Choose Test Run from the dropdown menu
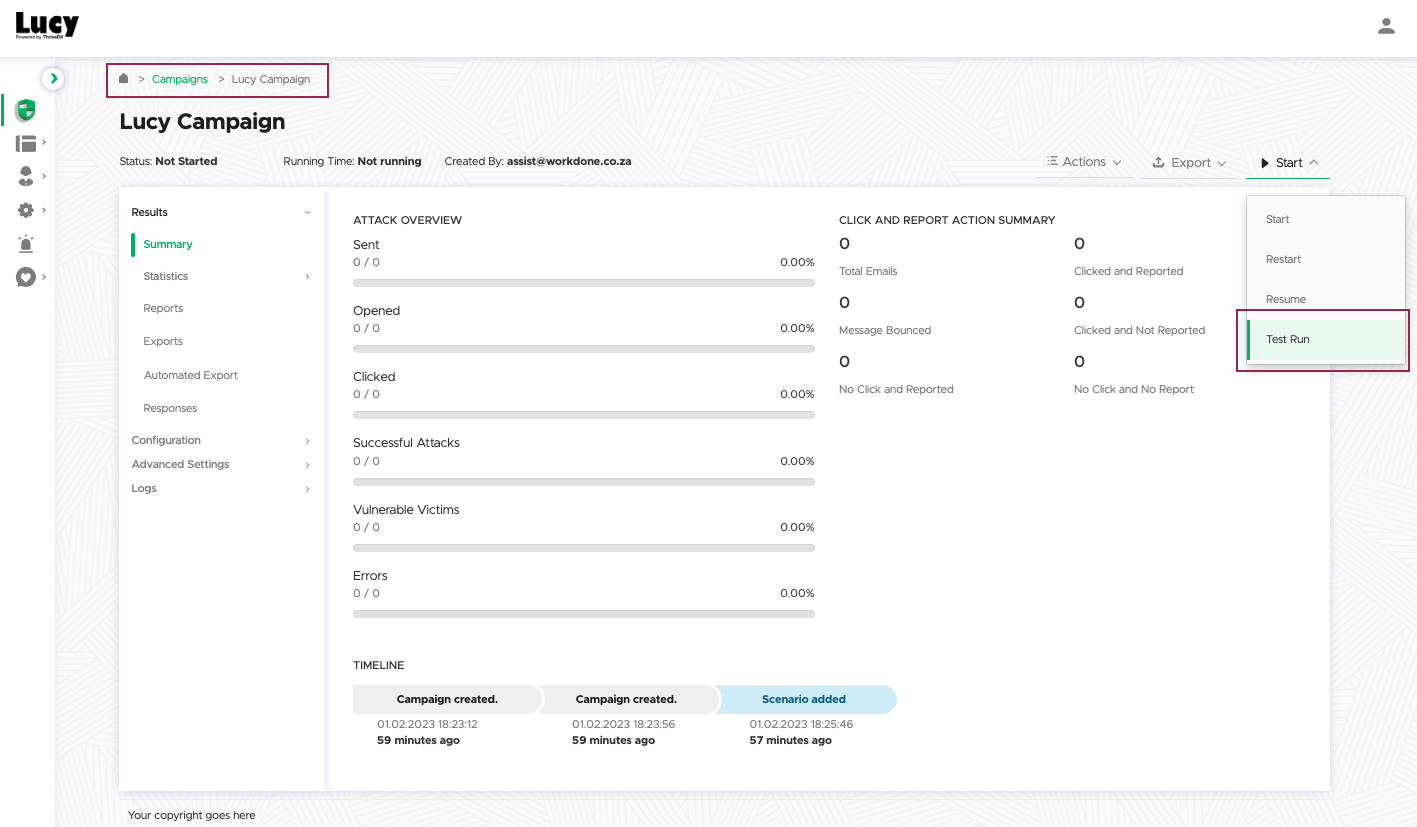This screenshot has height=827, width=1417. [x=1326, y=339]
